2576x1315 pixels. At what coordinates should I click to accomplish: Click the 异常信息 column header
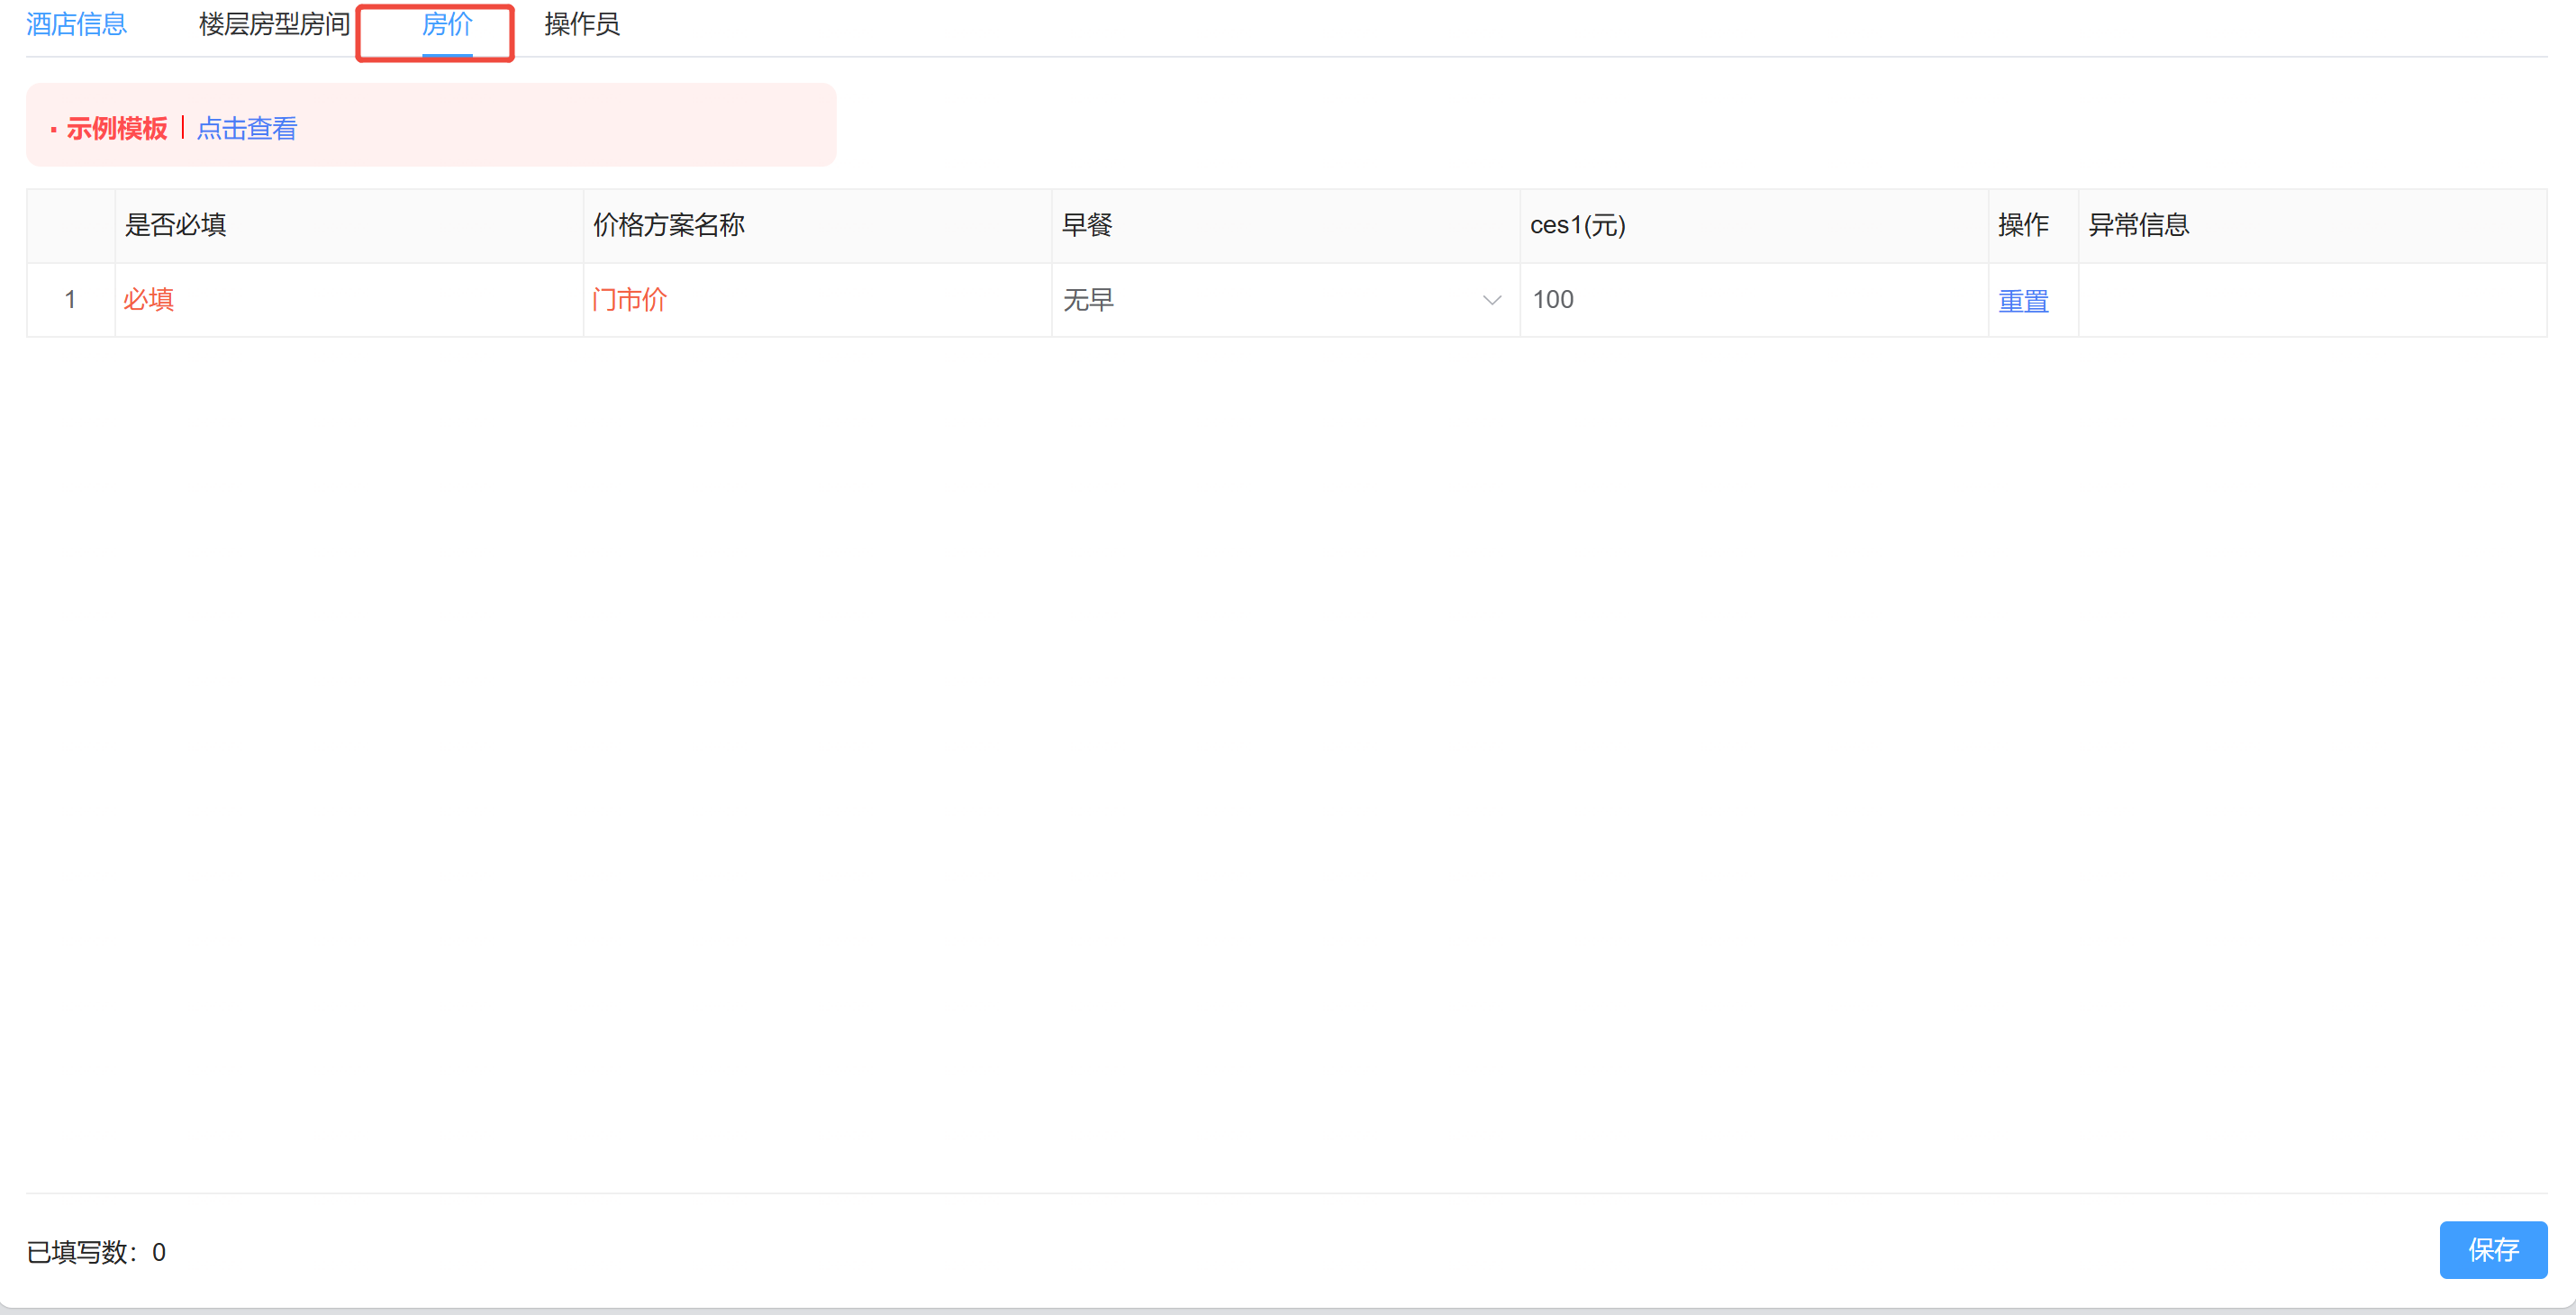point(2139,225)
